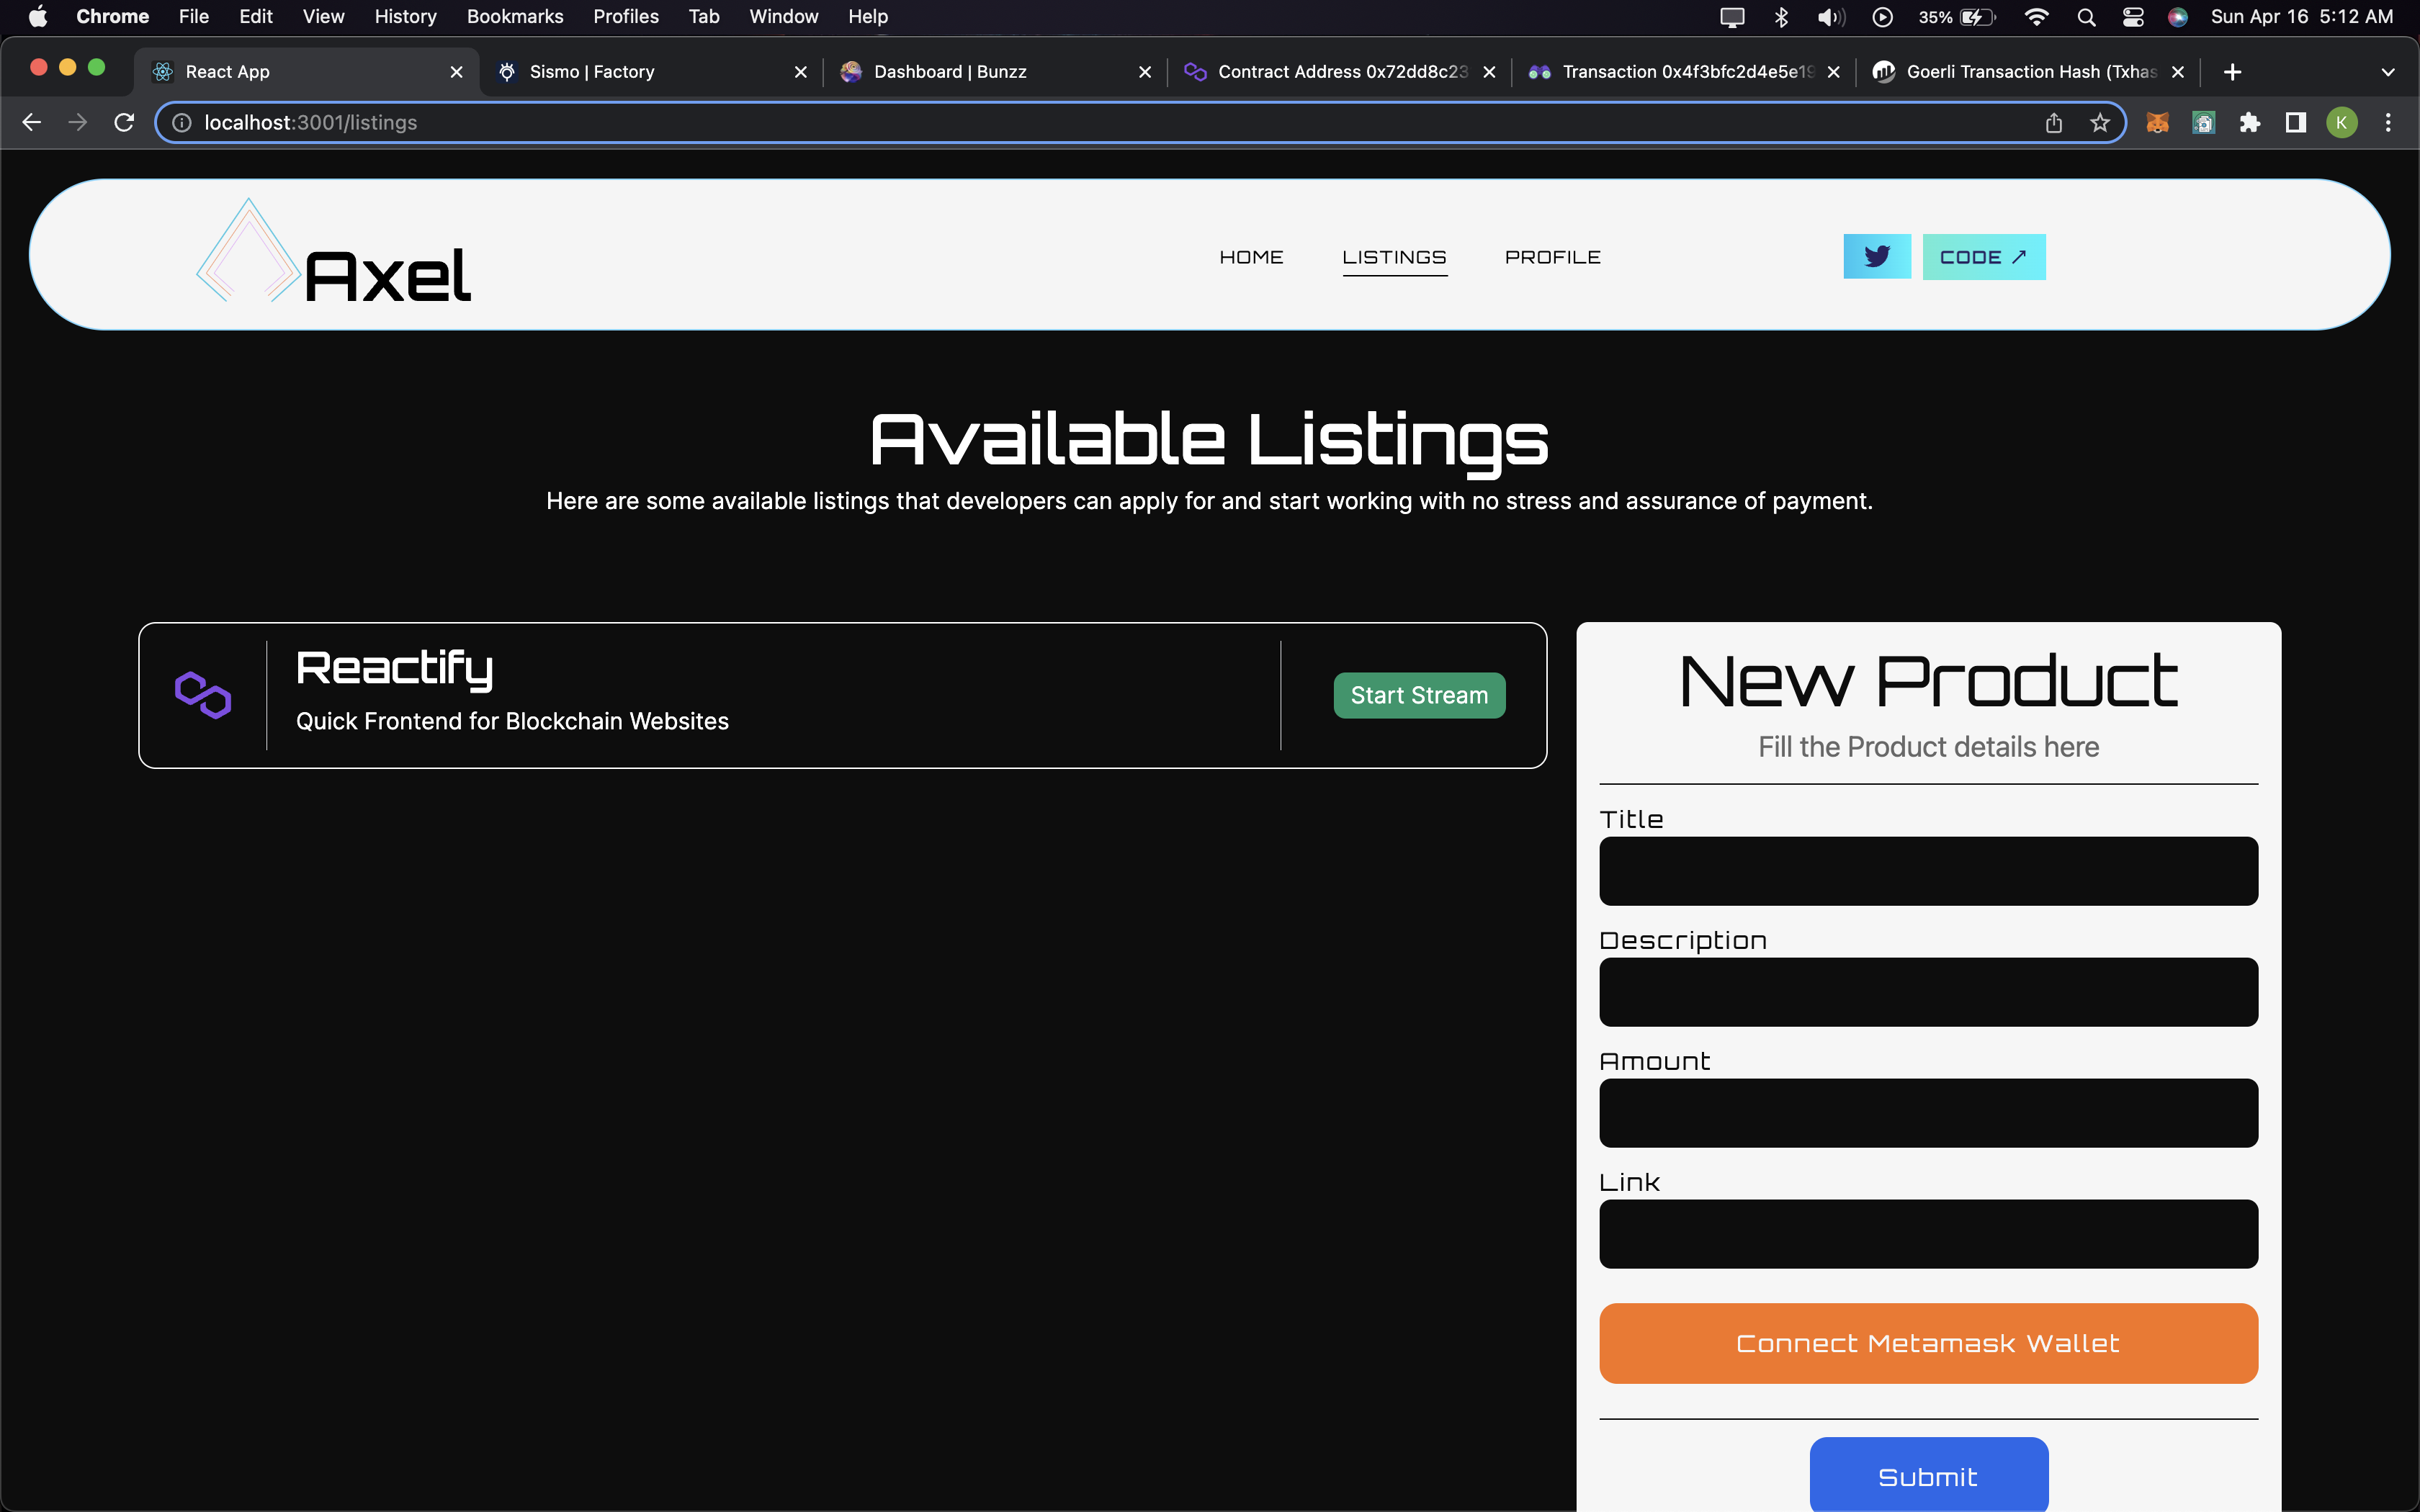Click the Amount input field
This screenshot has height=1512, width=2420.
pos(1929,1112)
